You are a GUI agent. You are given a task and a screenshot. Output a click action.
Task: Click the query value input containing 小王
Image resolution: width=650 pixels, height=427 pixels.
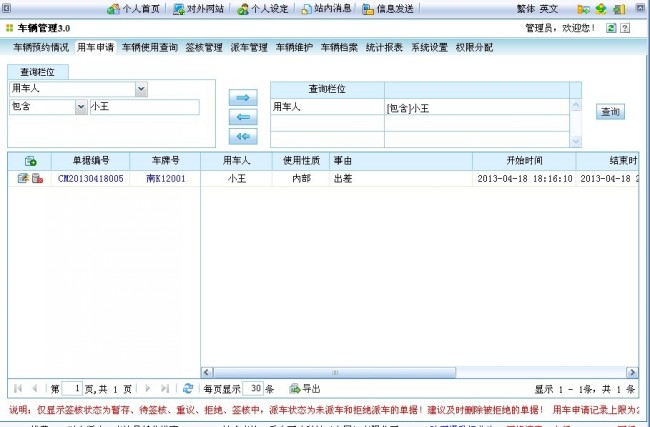pos(144,106)
